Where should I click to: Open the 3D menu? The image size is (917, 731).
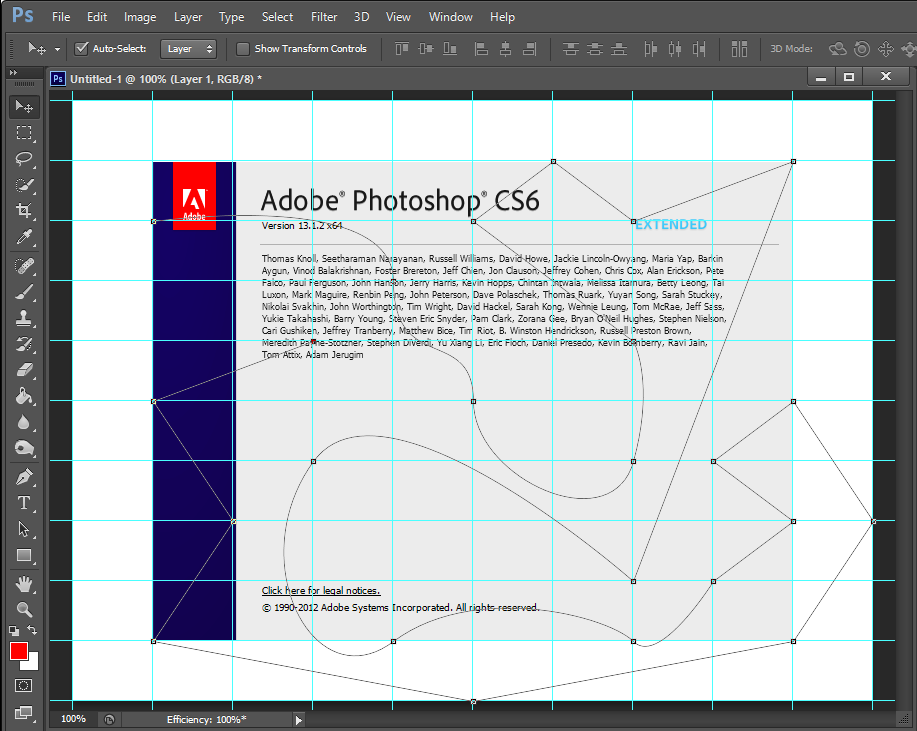point(361,16)
